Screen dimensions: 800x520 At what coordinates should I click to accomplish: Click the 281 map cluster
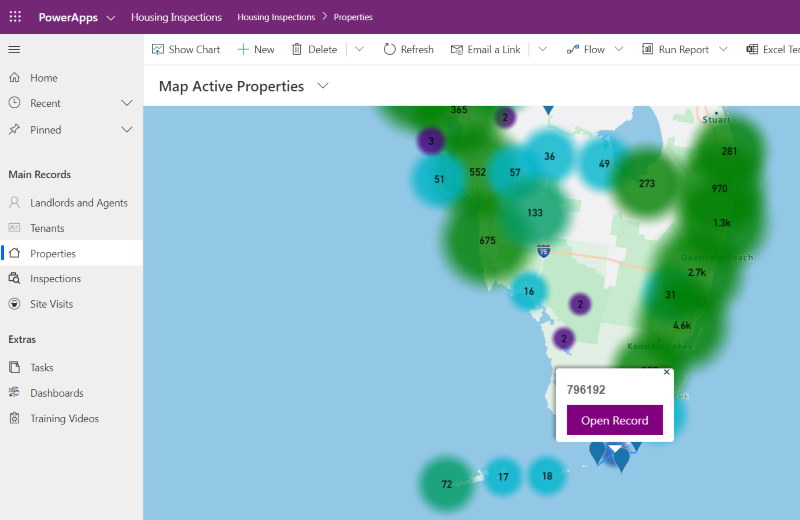pyautogui.click(x=729, y=151)
